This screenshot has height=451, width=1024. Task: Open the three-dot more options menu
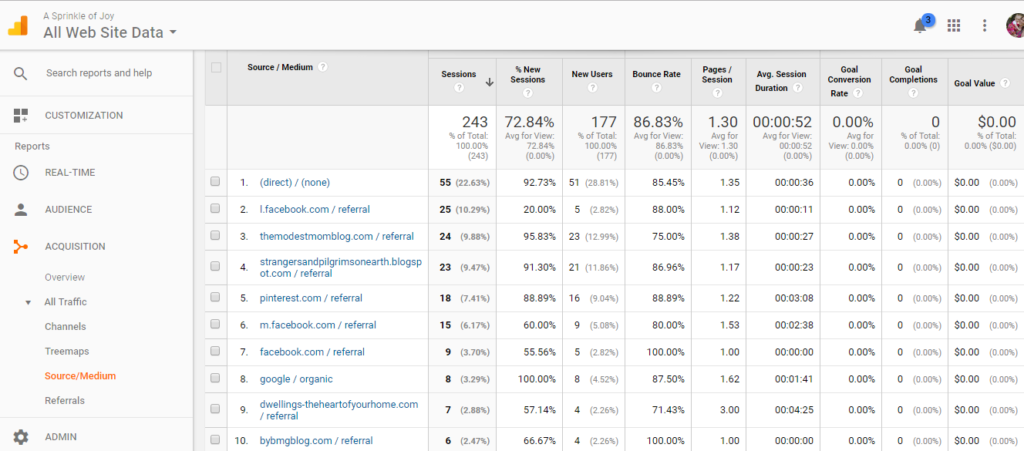pyautogui.click(x=984, y=26)
